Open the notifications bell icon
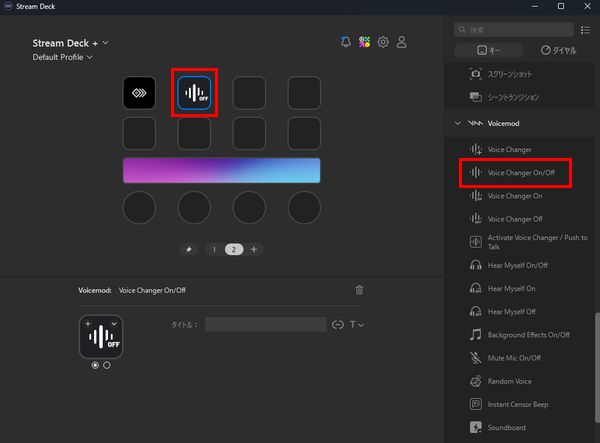The image size is (600, 443). pos(346,42)
